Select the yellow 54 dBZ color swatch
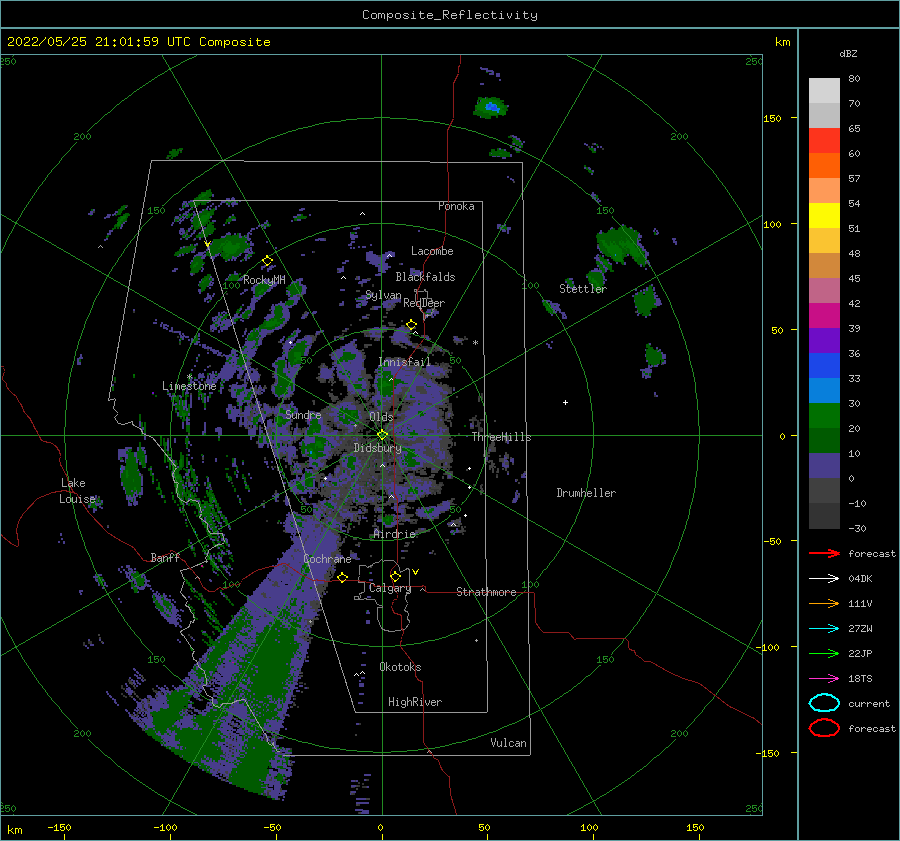 tap(824, 215)
